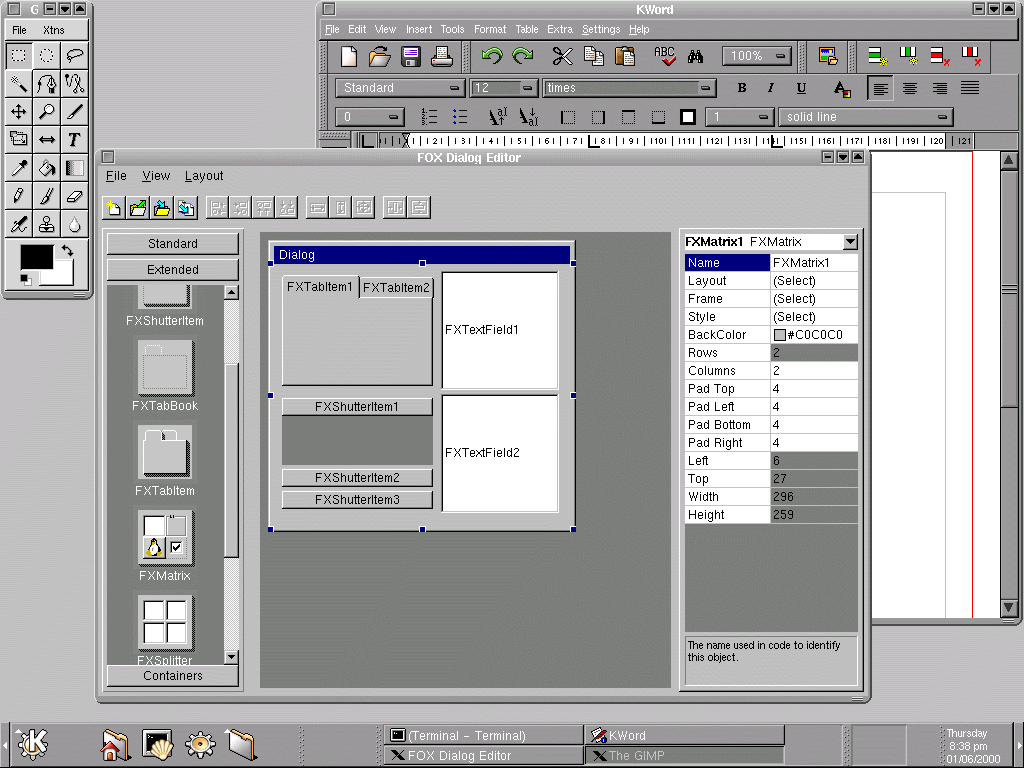Toggle italic in KWord
Screen dimensions: 1024x768
click(771, 88)
